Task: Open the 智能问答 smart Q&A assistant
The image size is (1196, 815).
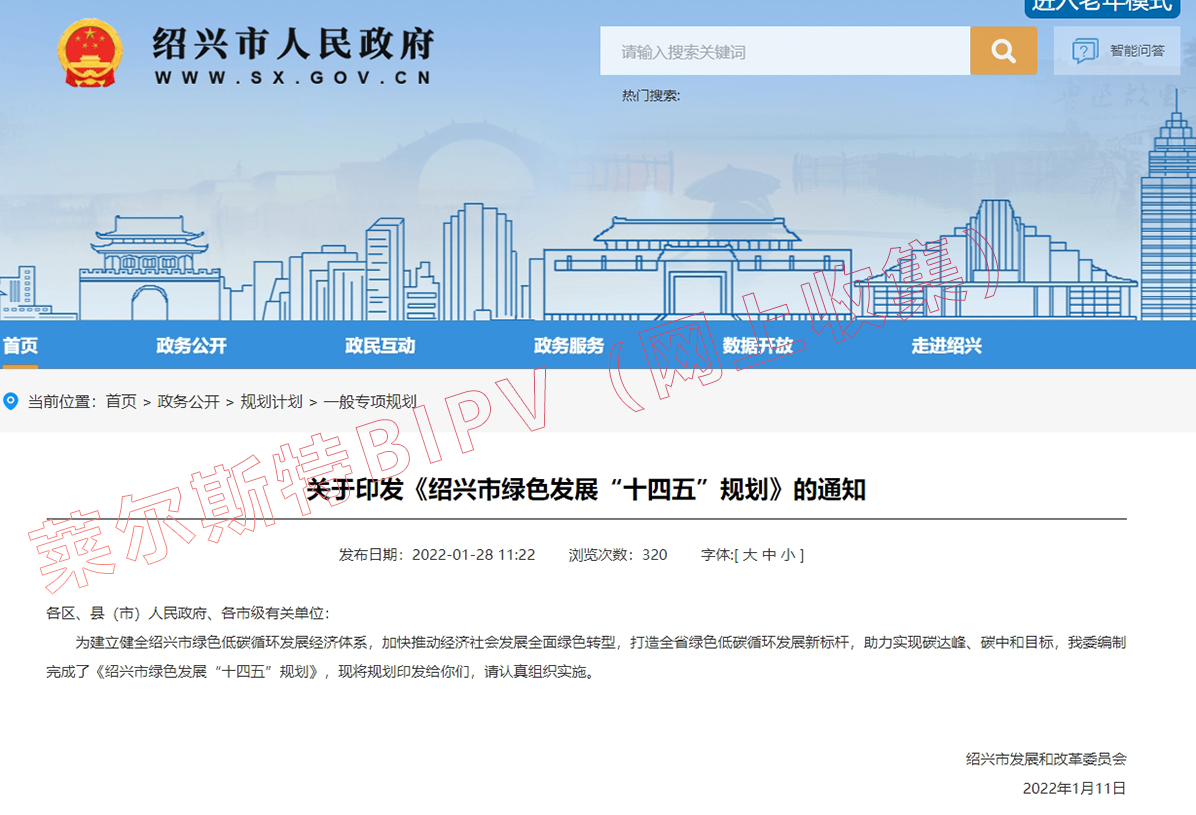Action: (1117, 51)
